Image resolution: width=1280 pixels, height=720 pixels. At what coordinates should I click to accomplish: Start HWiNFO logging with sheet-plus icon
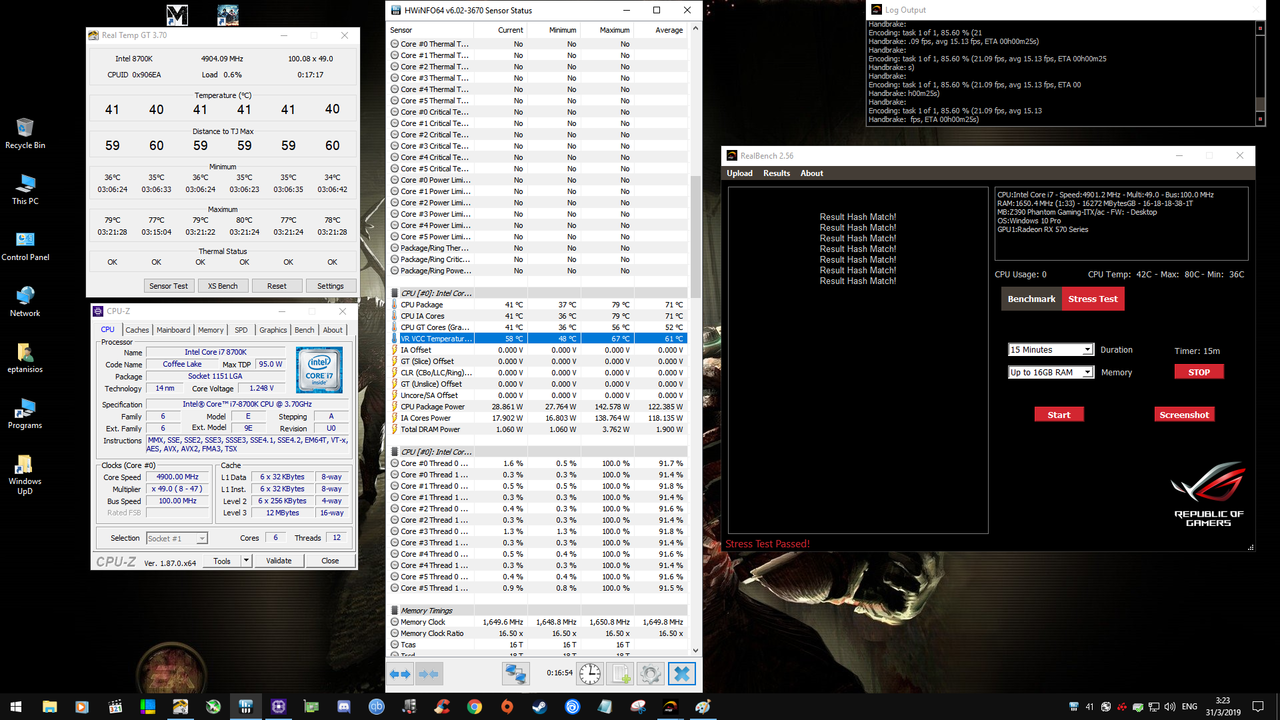[621, 674]
